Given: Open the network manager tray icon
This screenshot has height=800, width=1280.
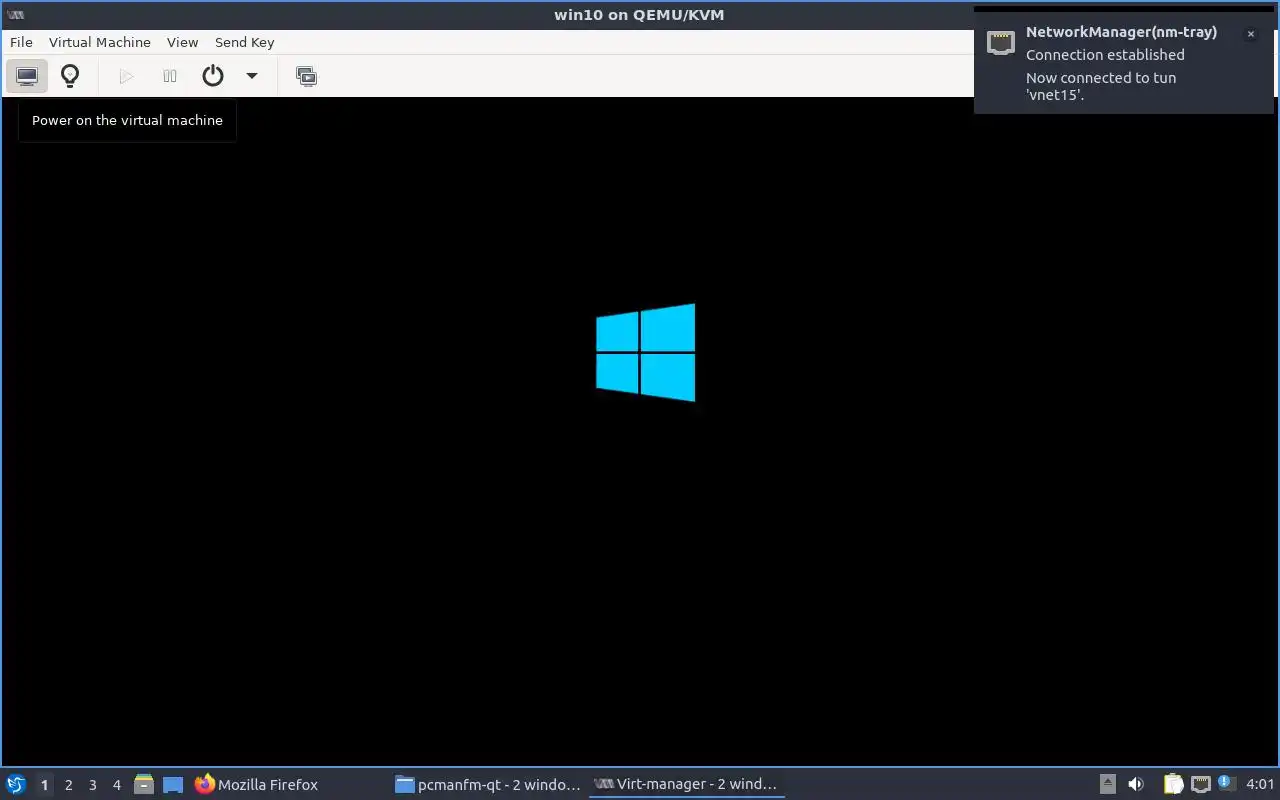Looking at the screenshot, I should click(1200, 784).
